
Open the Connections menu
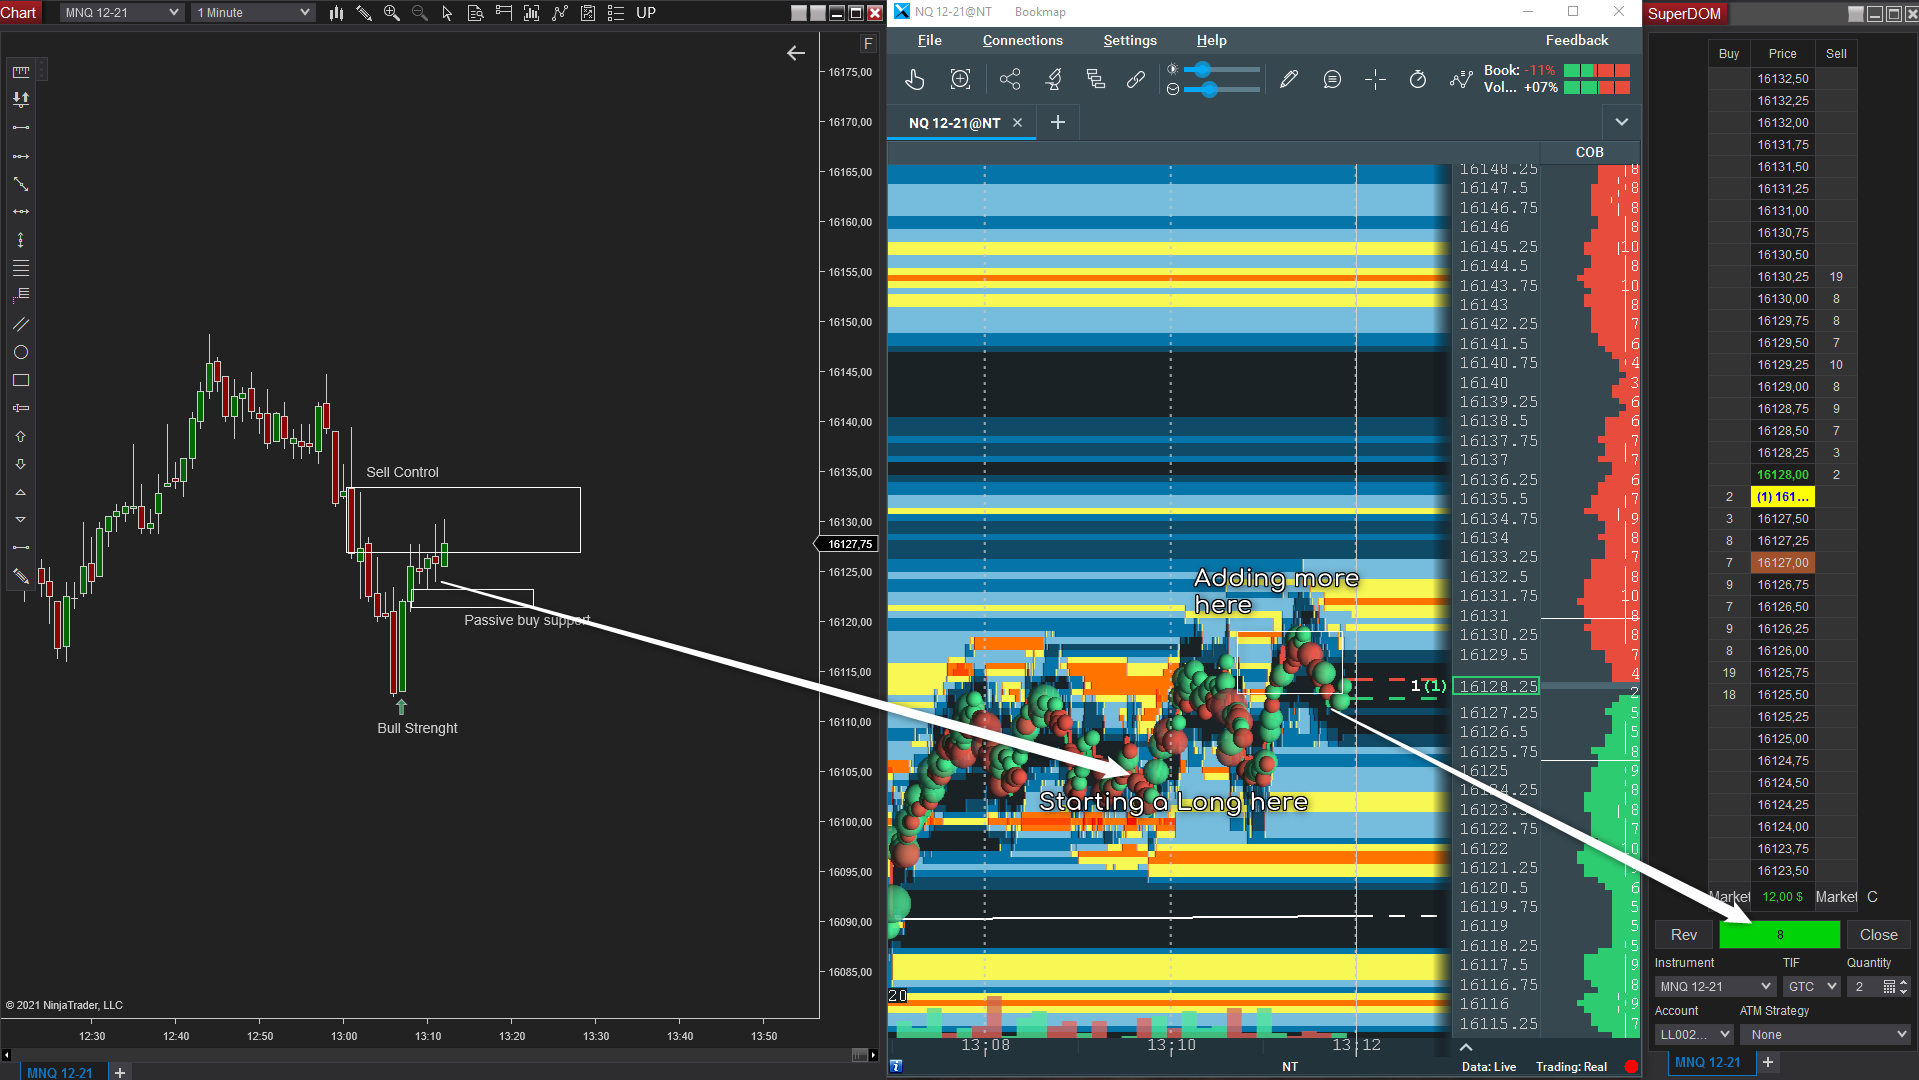point(1022,40)
